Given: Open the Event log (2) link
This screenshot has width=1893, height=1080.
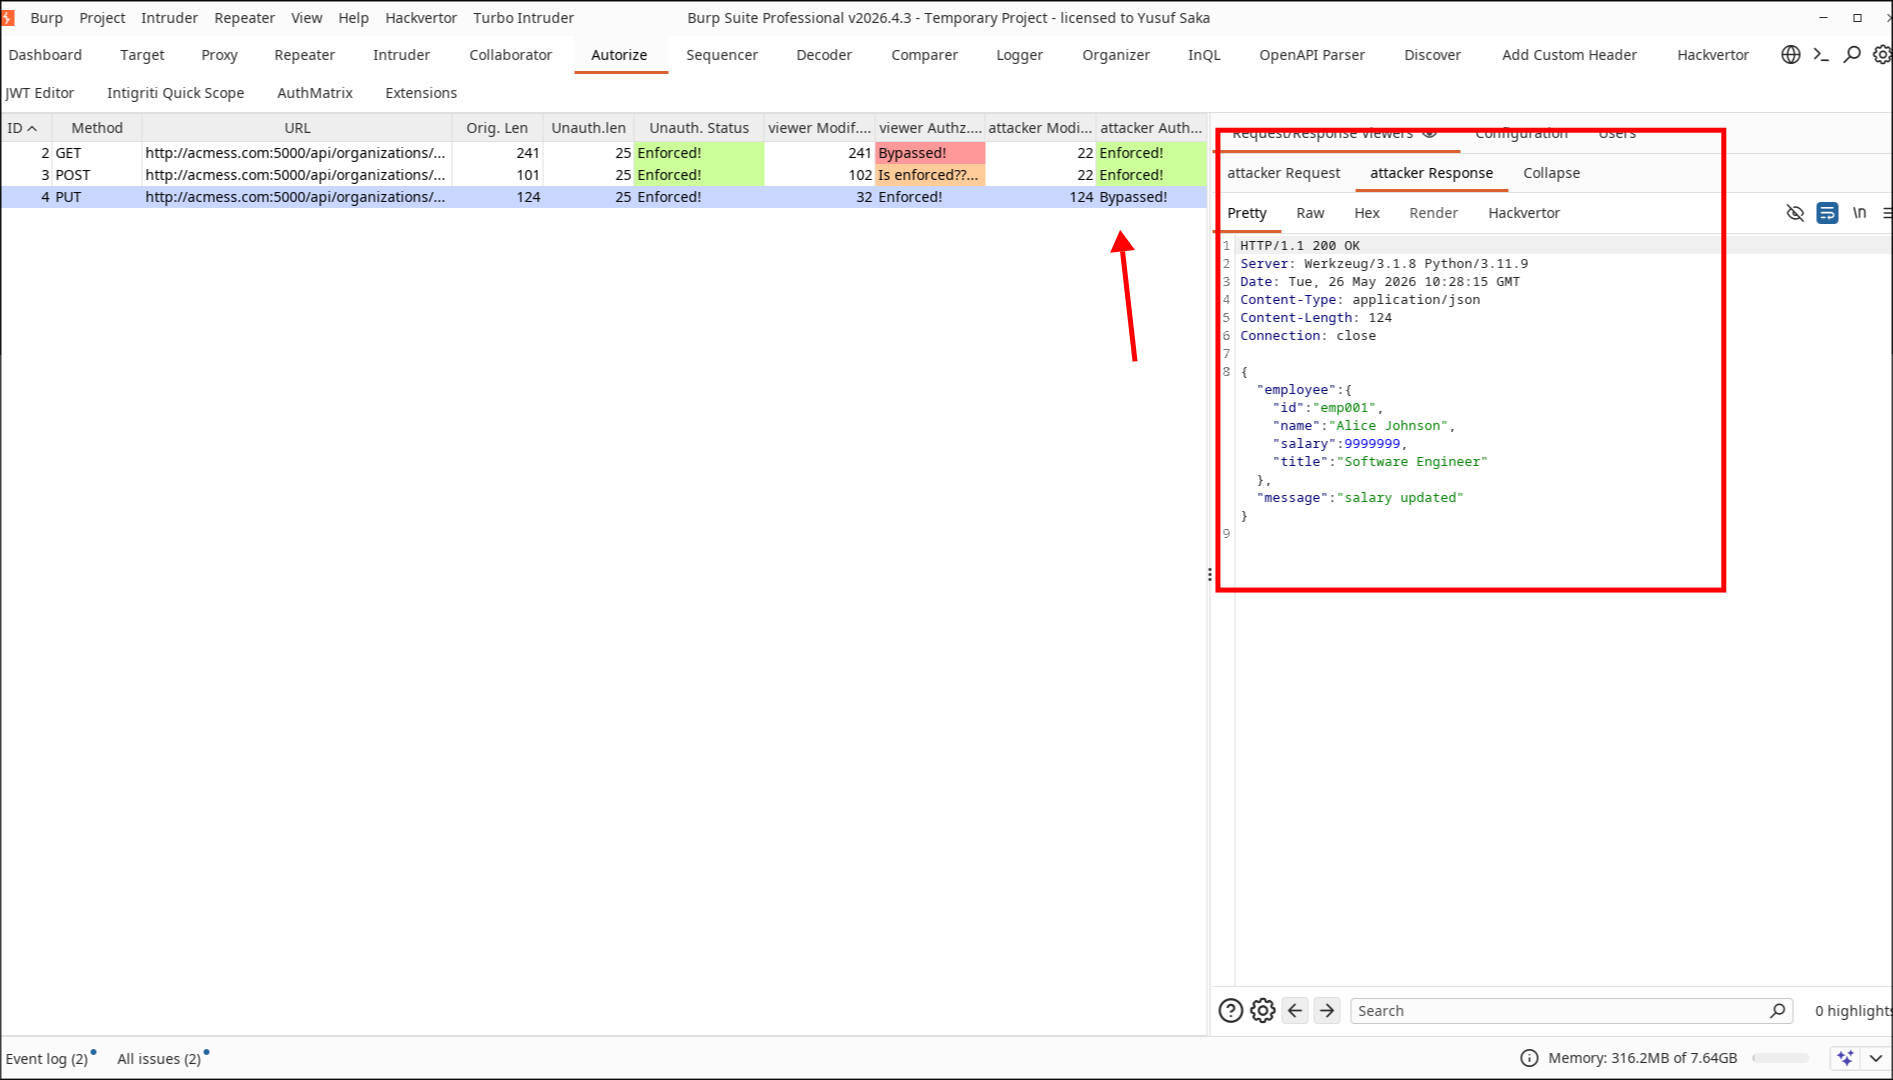Looking at the screenshot, I should (x=46, y=1058).
